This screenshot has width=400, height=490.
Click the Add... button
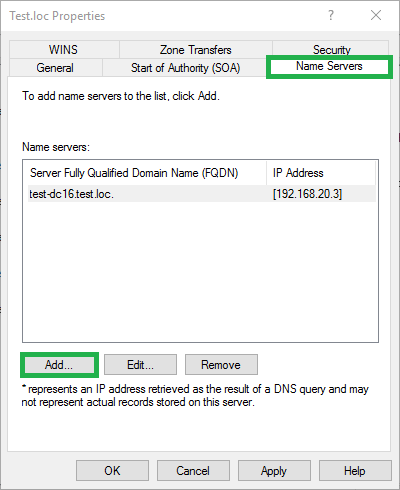(x=59, y=365)
